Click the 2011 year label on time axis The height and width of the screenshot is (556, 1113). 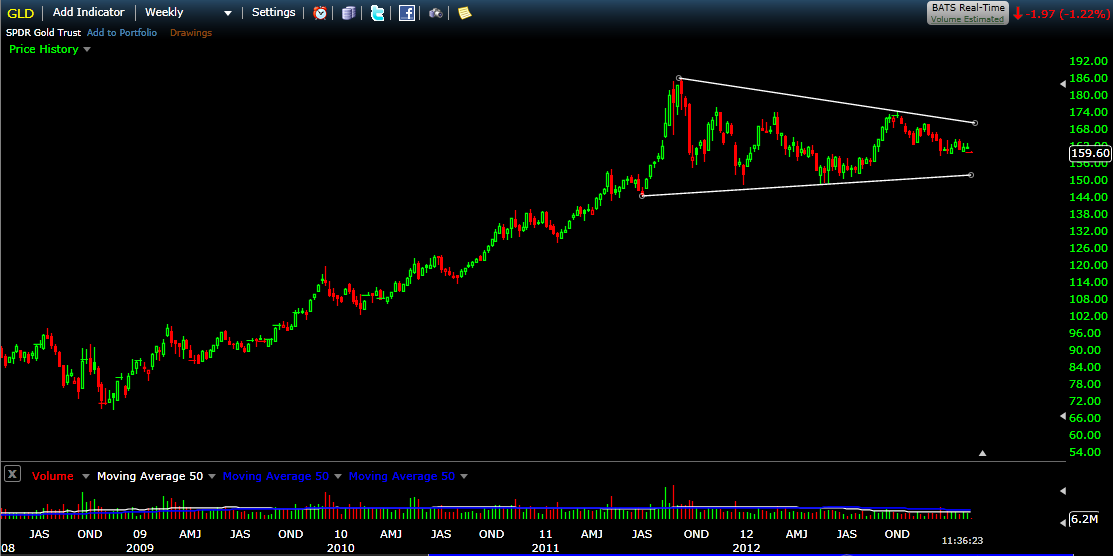click(x=544, y=548)
